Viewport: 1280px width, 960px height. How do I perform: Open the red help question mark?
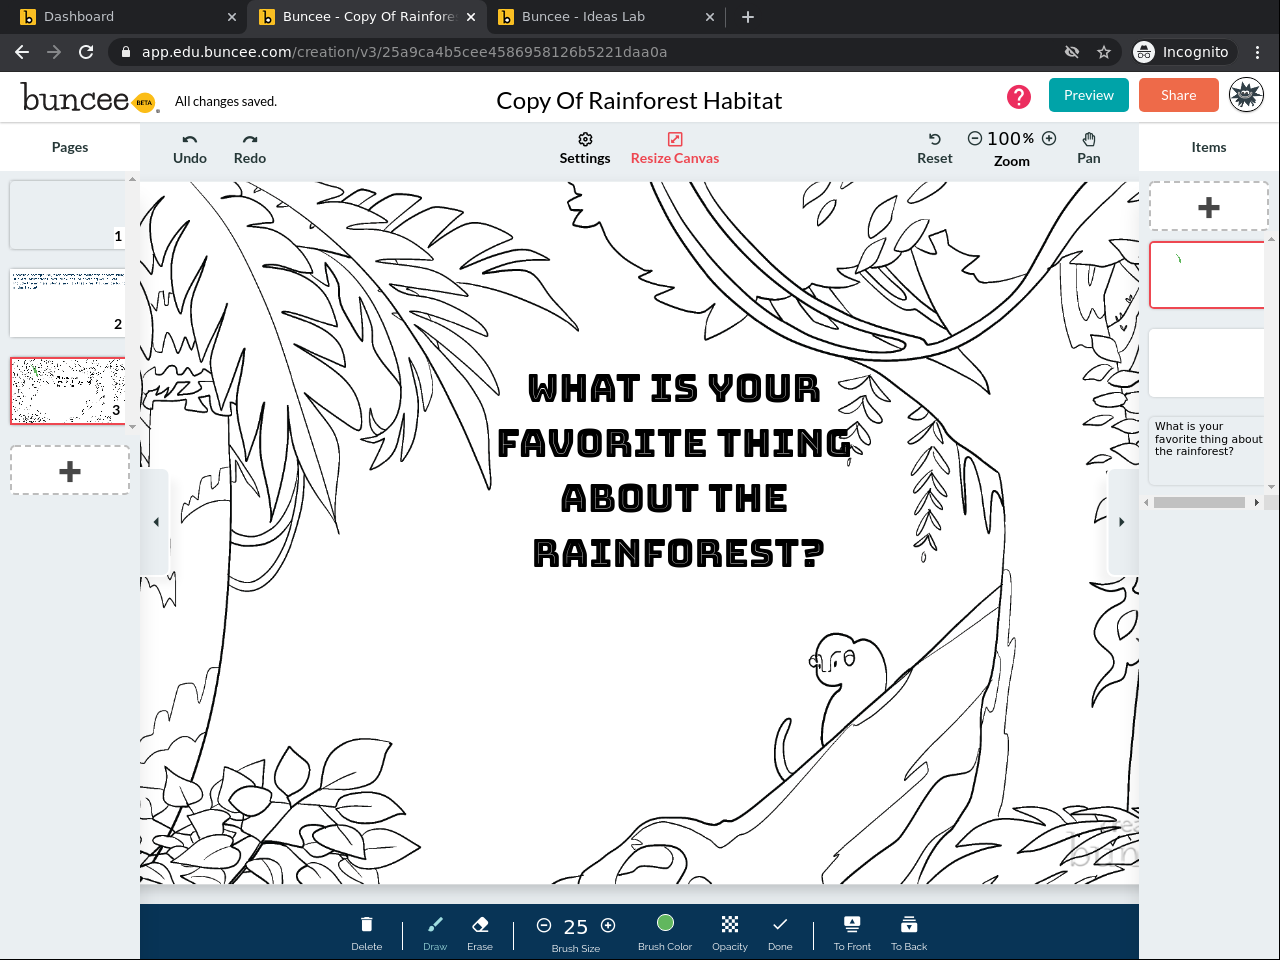click(1019, 96)
